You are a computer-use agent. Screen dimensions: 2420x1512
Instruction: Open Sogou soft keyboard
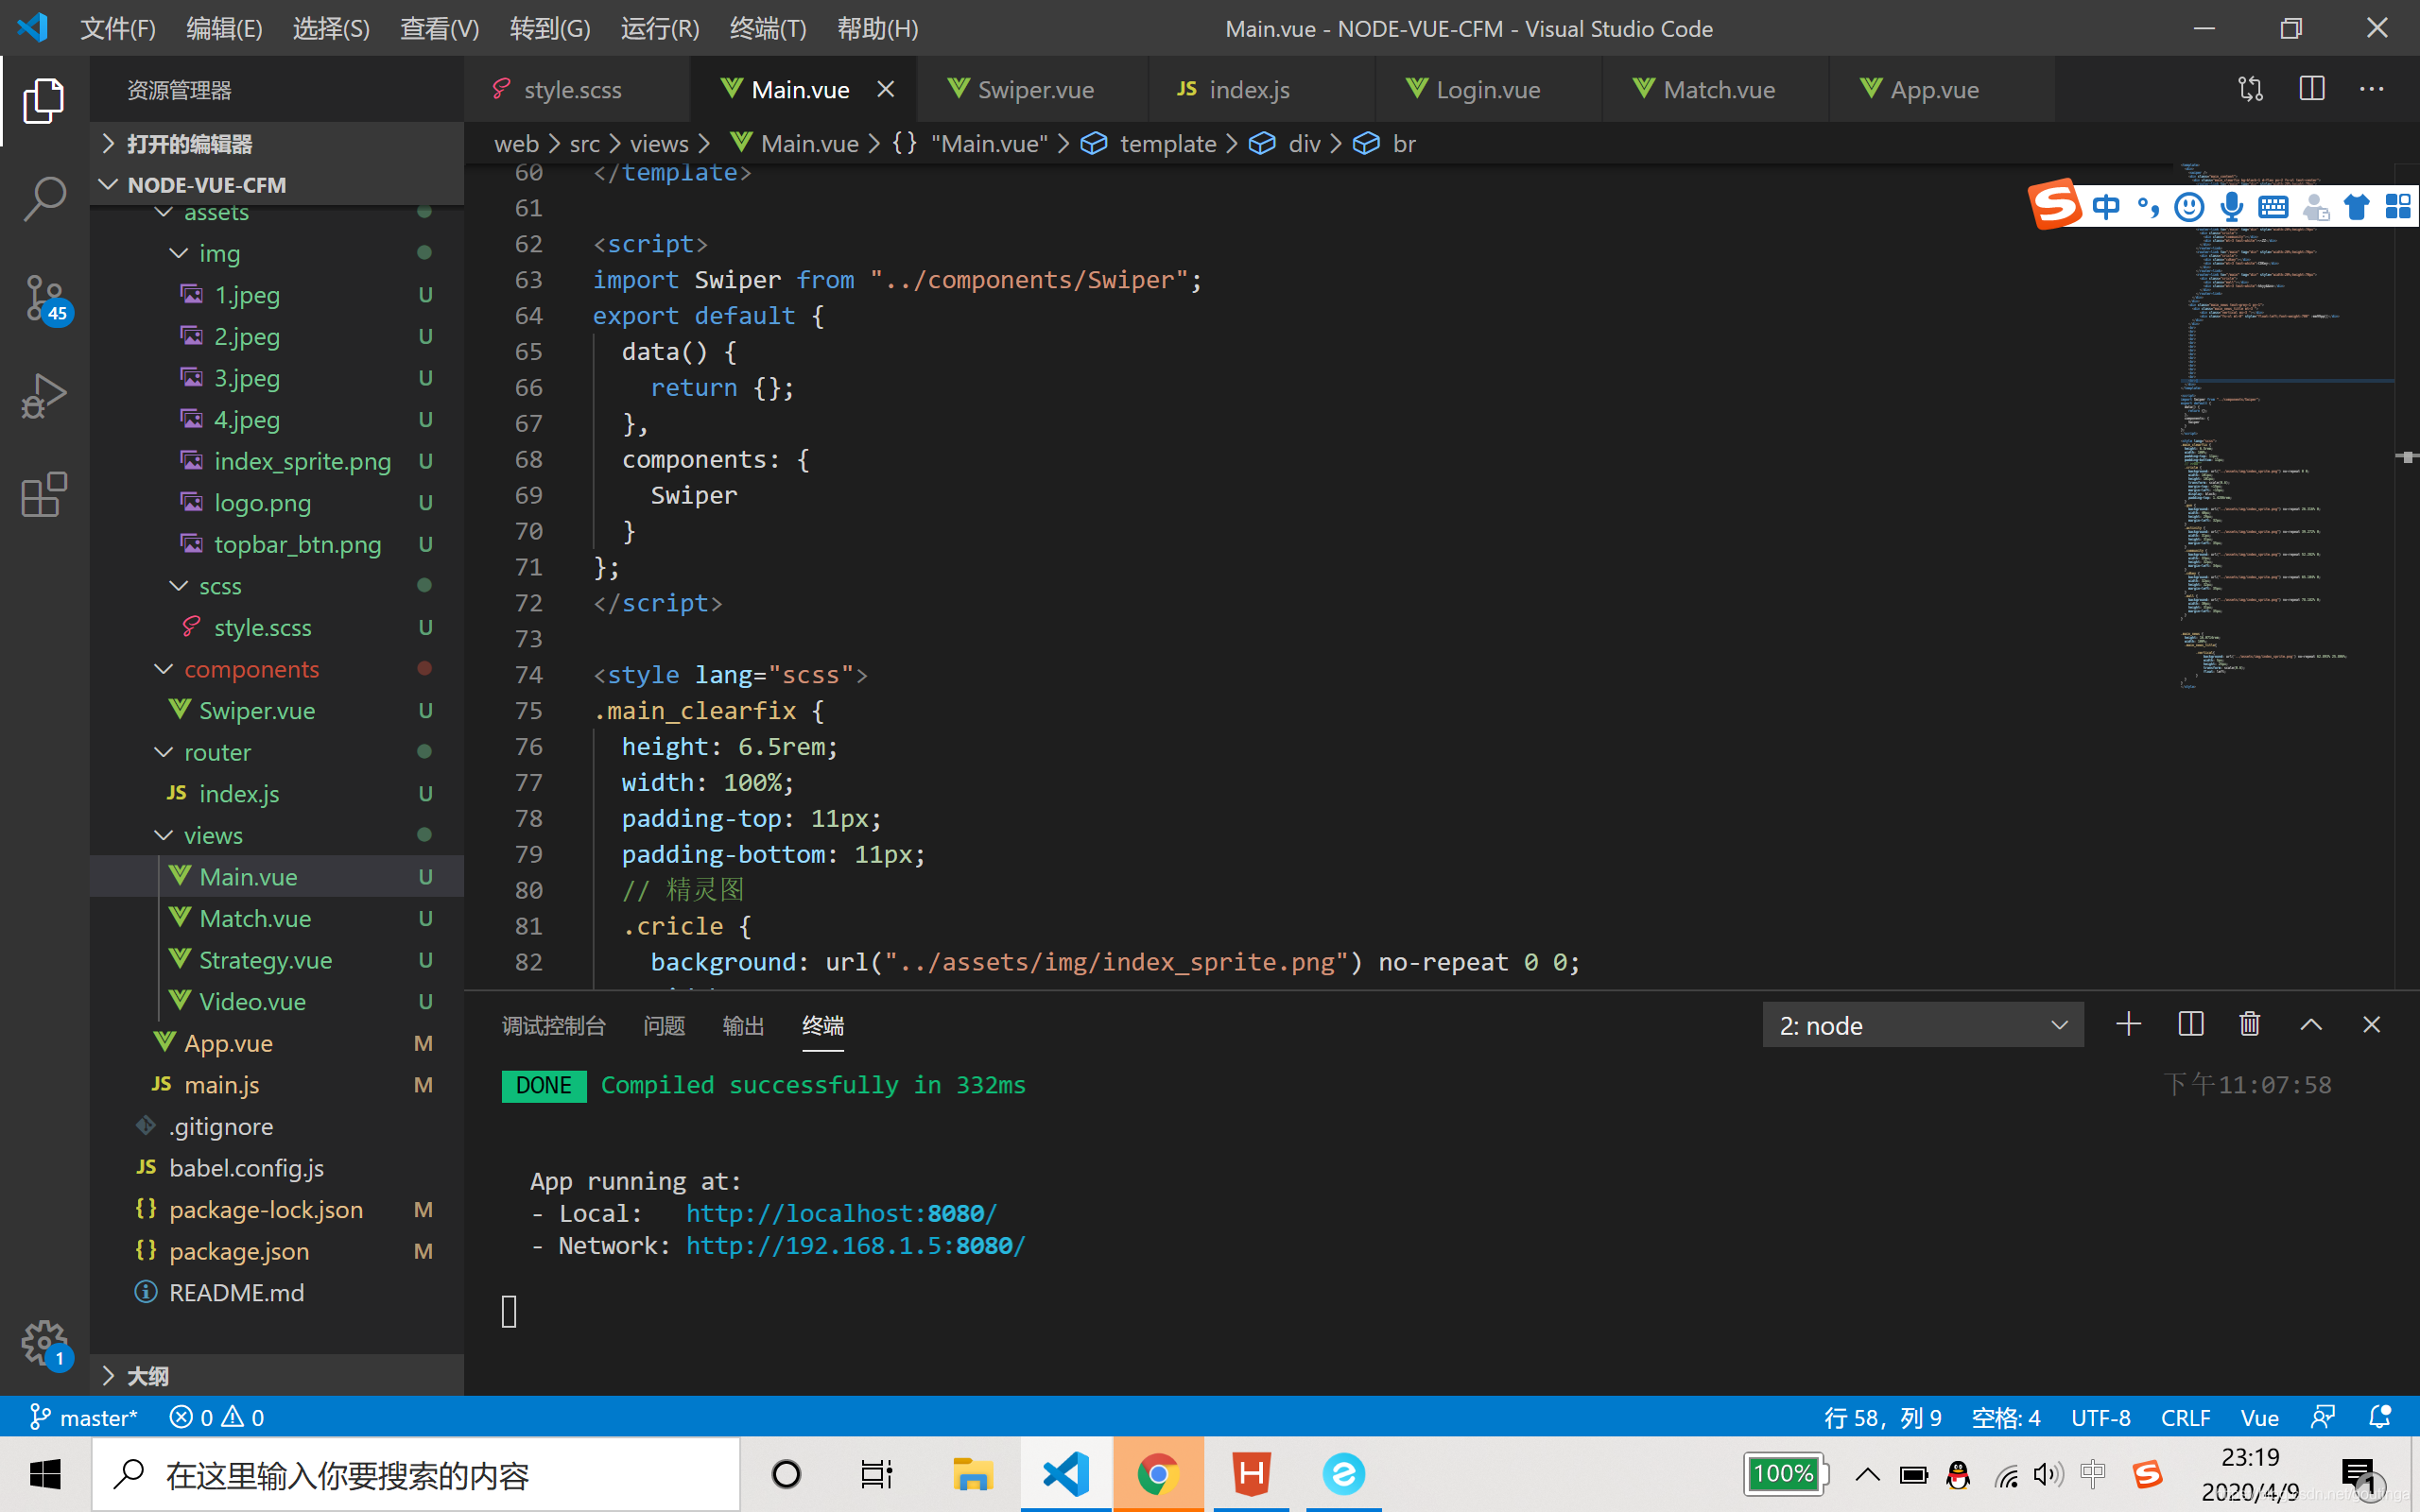[x=2273, y=207]
